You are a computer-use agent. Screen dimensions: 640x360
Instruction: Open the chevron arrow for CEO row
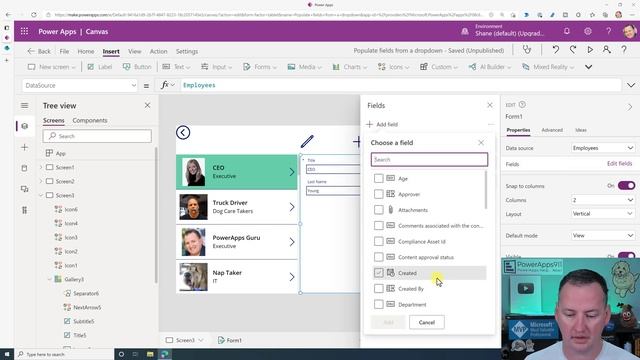pyautogui.click(x=292, y=172)
